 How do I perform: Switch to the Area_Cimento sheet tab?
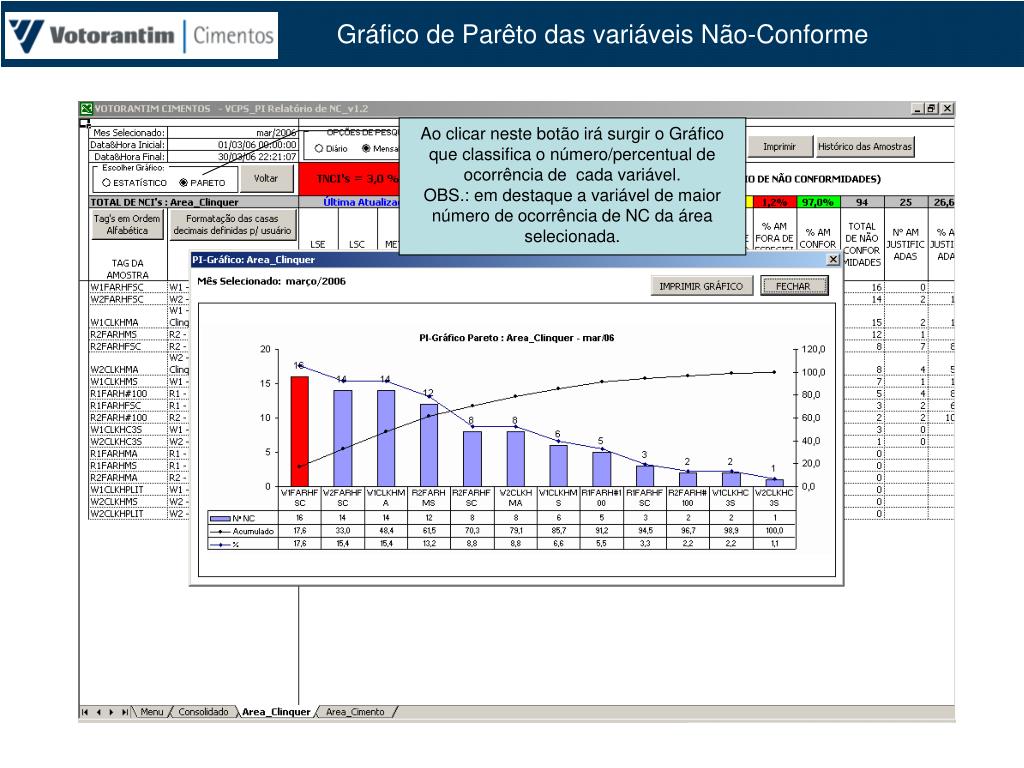pyautogui.click(x=355, y=712)
